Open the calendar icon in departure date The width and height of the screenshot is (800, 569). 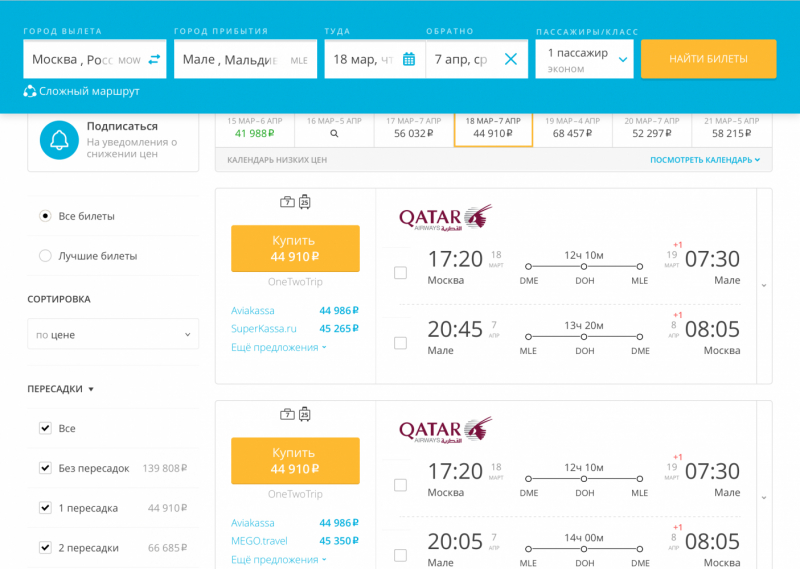pyautogui.click(x=409, y=59)
